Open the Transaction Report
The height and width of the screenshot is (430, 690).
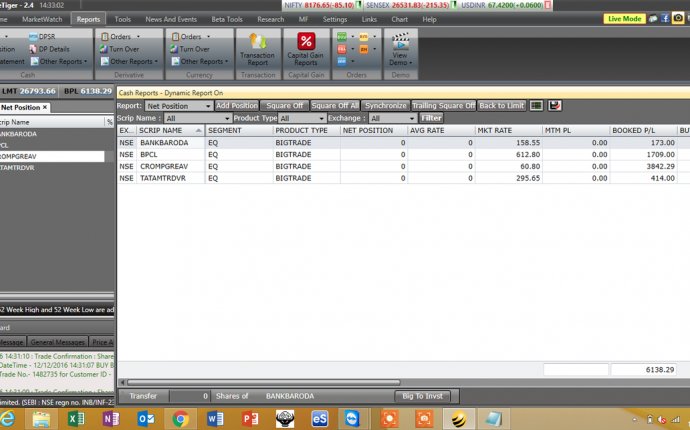click(257, 49)
